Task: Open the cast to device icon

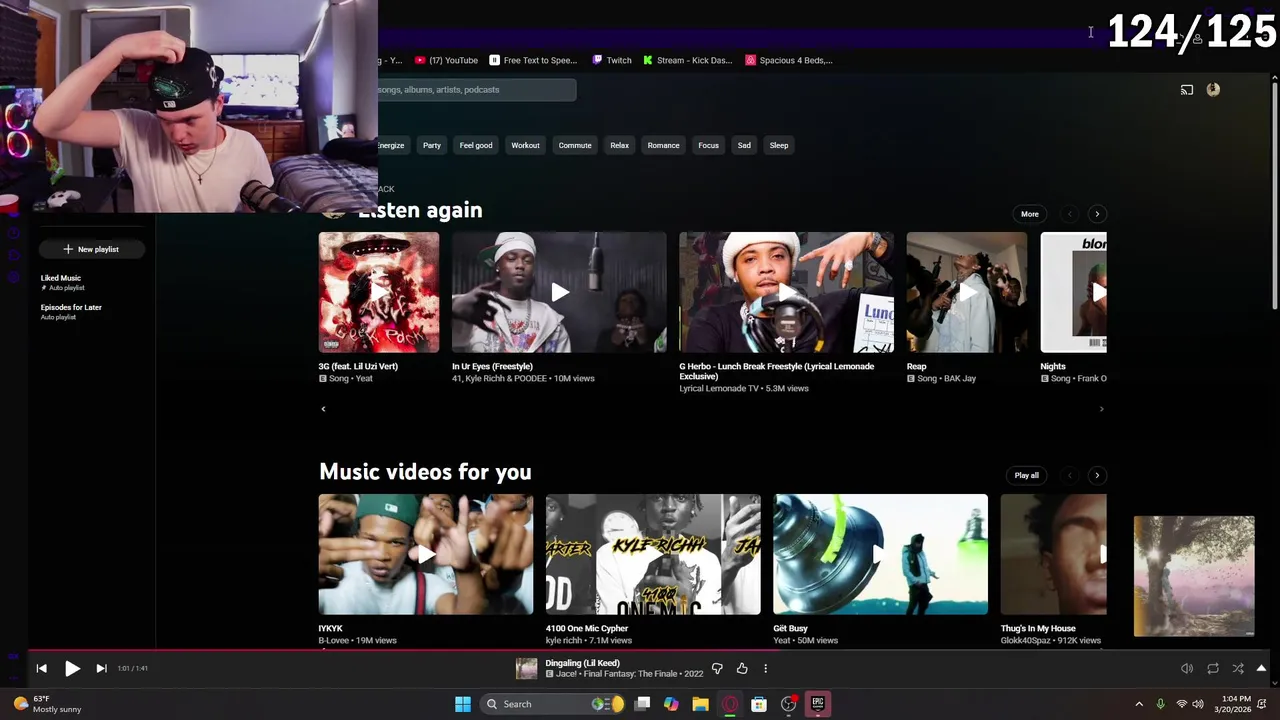Action: click(x=1187, y=90)
